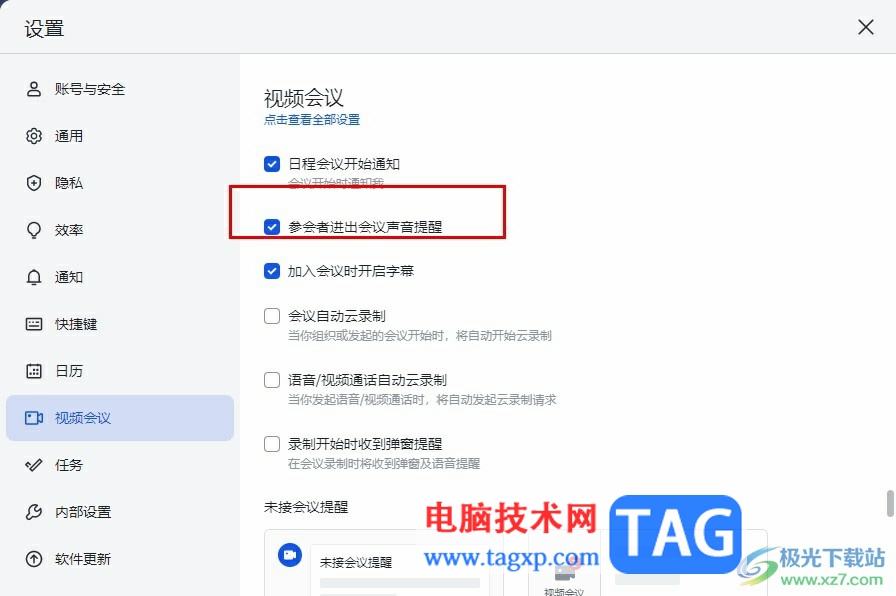
Task: Close the 设置 dialog
Action: (866, 27)
